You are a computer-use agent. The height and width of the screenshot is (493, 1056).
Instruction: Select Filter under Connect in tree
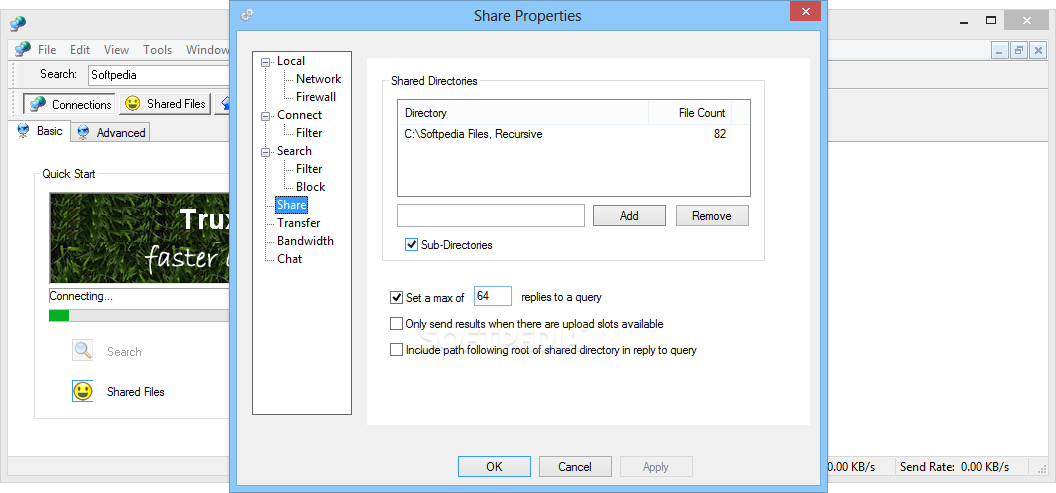[x=309, y=133]
